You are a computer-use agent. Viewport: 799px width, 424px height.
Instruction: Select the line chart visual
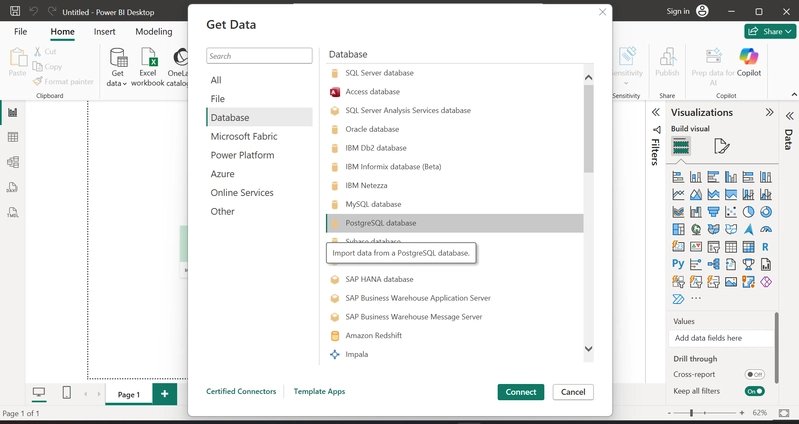[x=678, y=194]
